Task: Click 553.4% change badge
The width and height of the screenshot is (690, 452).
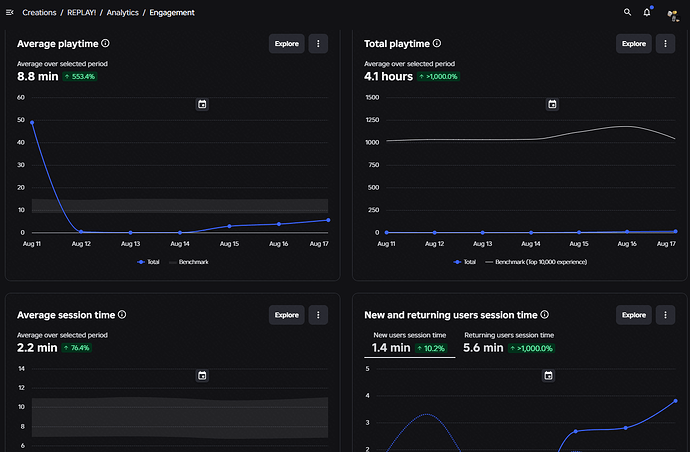Action: pos(80,77)
